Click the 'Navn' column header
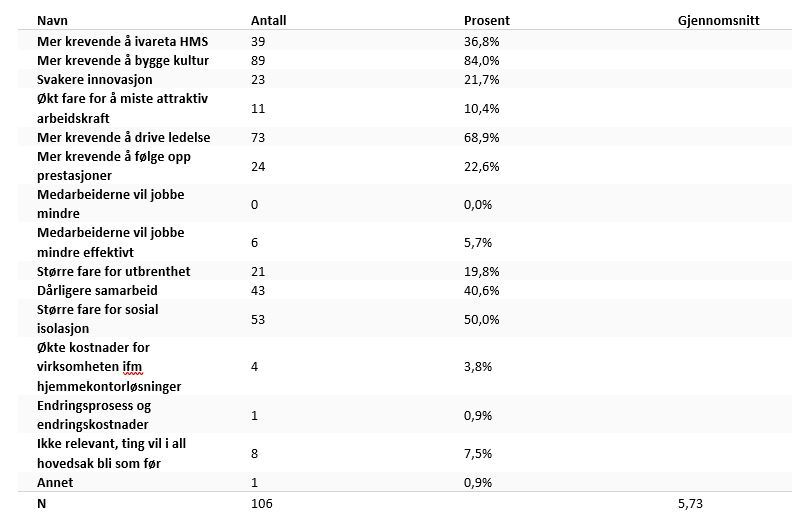 coord(52,20)
